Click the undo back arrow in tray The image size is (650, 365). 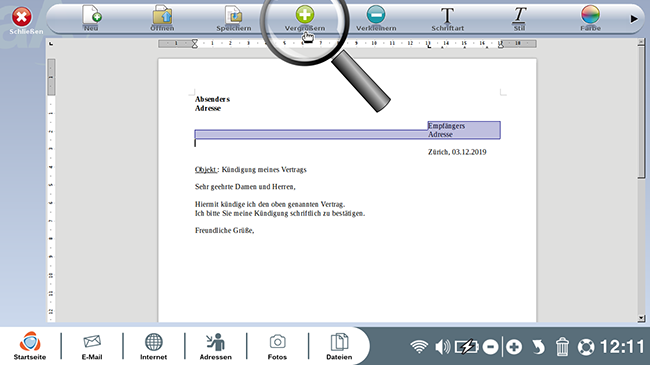click(538, 347)
